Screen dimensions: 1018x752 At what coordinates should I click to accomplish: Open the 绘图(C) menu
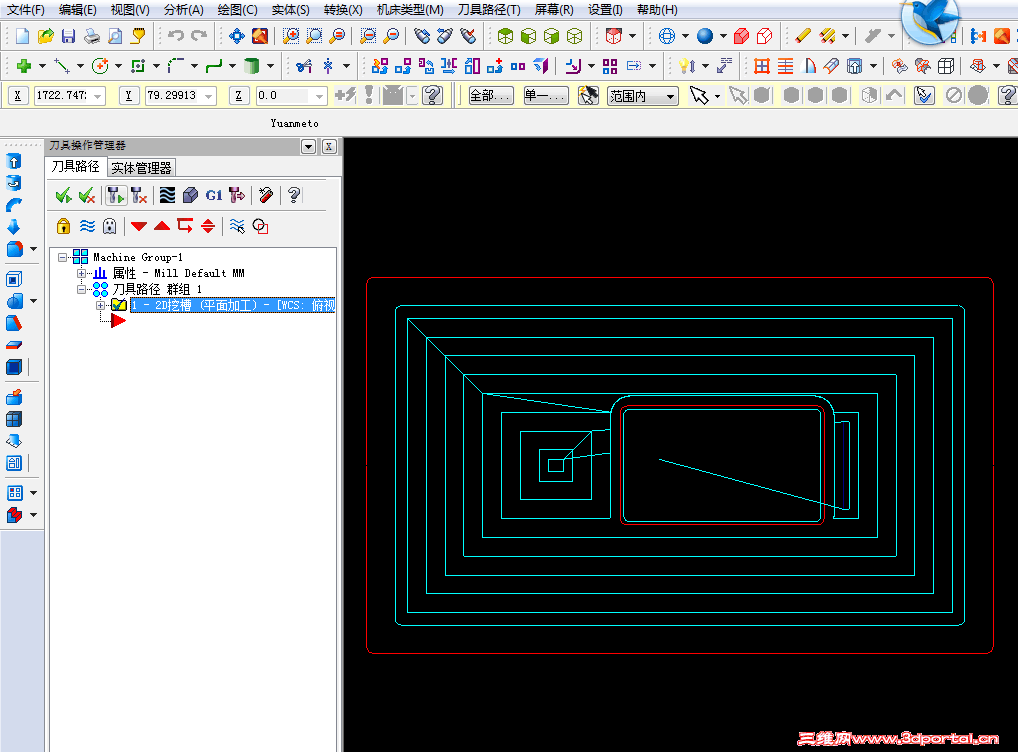[x=237, y=10]
